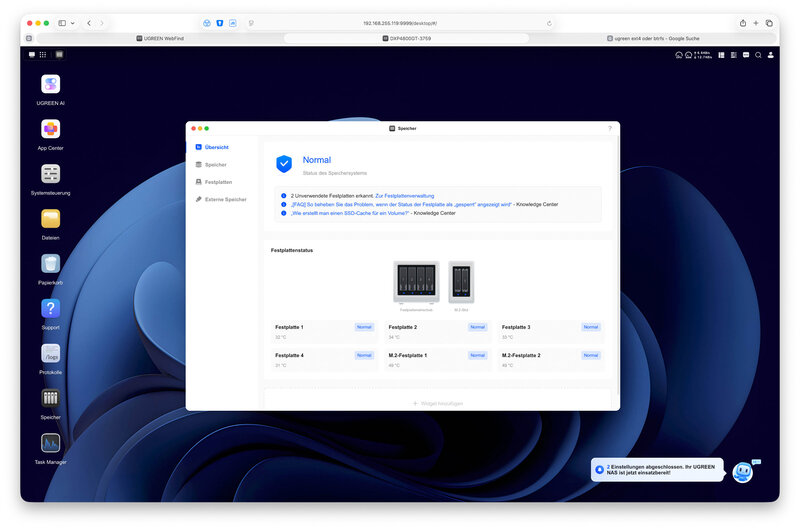Viewport: 800px width, 529px height.
Task: Open the Papierkorb trash icon
Action: [50, 264]
